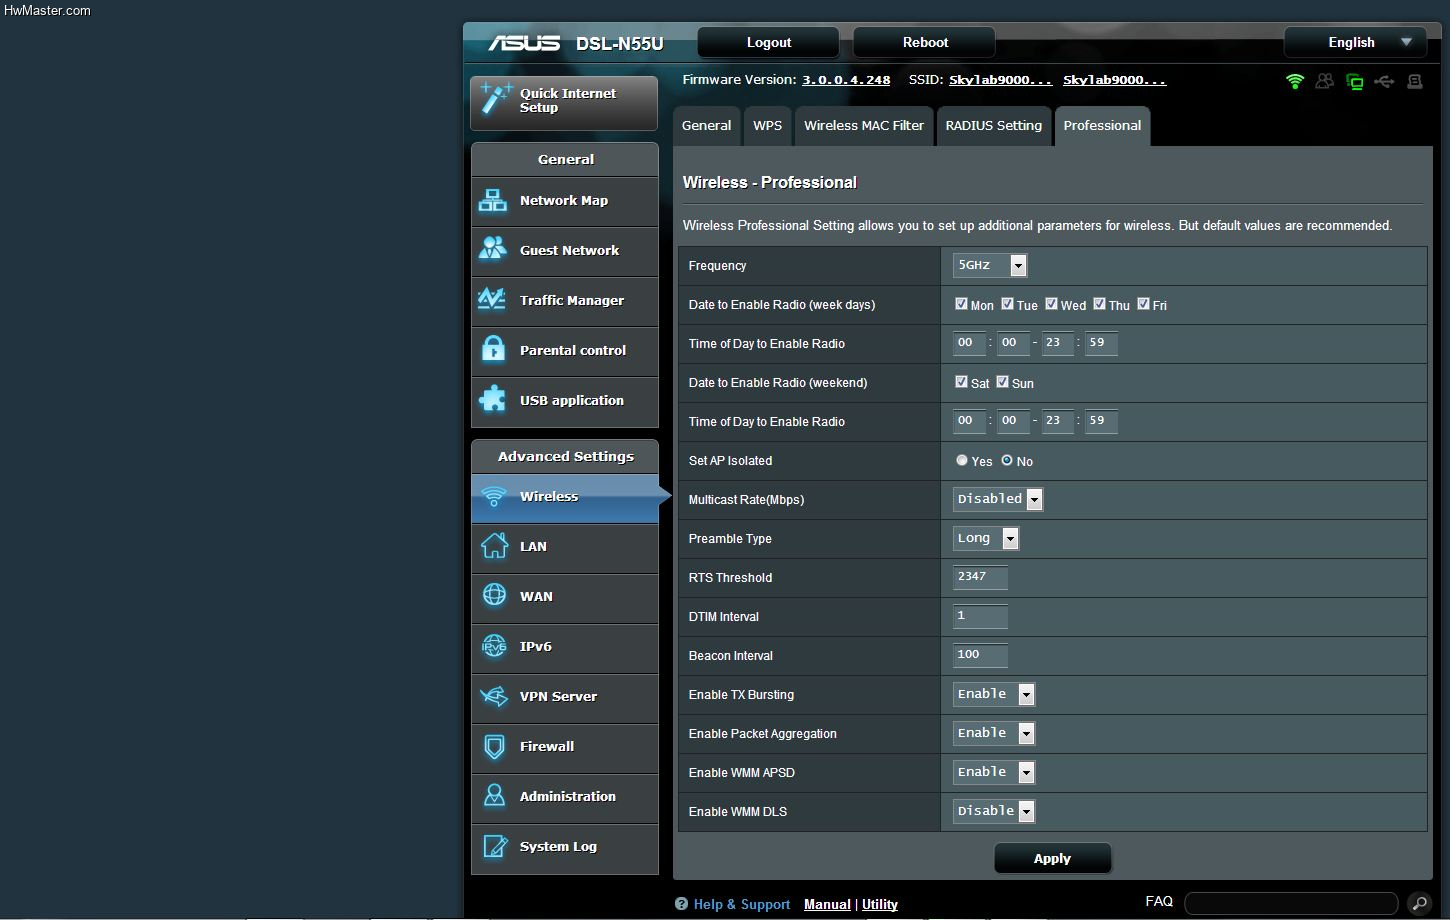Select the Professional tab

[1102, 126]
